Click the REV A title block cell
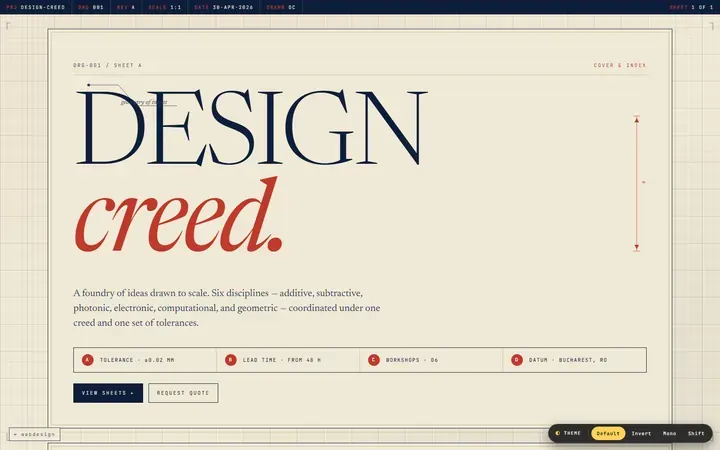720x450 pixels. pos(126,7)
